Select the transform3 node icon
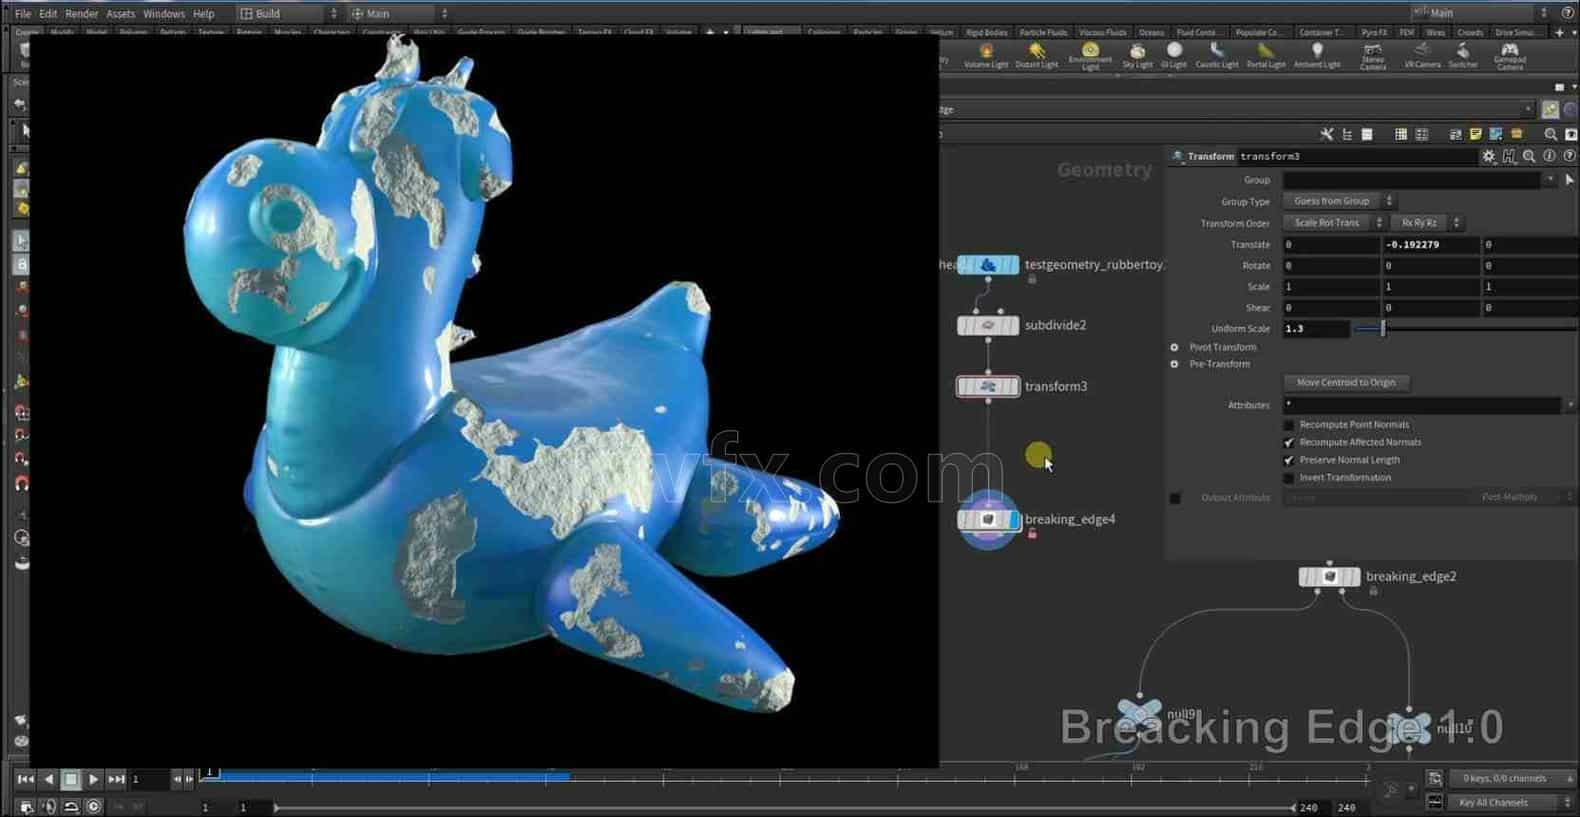This screenshot has height=817, width=1580. [x=988, y=386]
